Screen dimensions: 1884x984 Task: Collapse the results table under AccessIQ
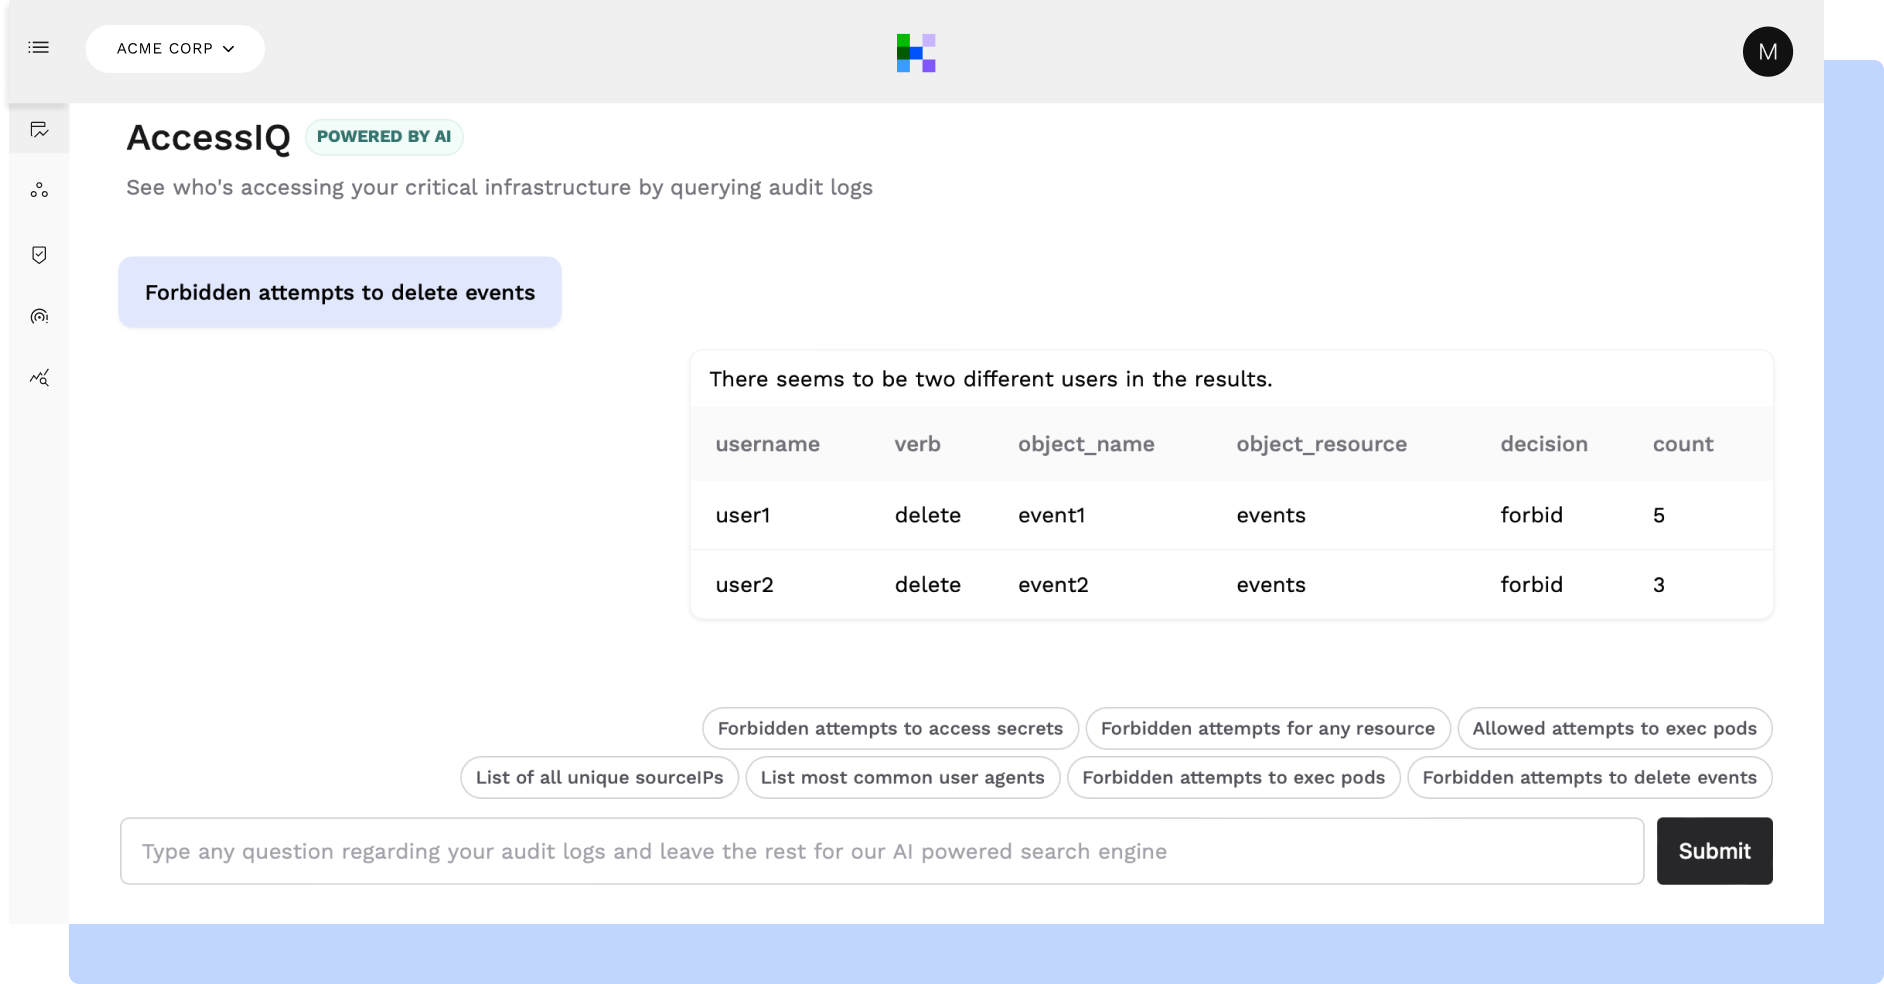coord(340,292)
